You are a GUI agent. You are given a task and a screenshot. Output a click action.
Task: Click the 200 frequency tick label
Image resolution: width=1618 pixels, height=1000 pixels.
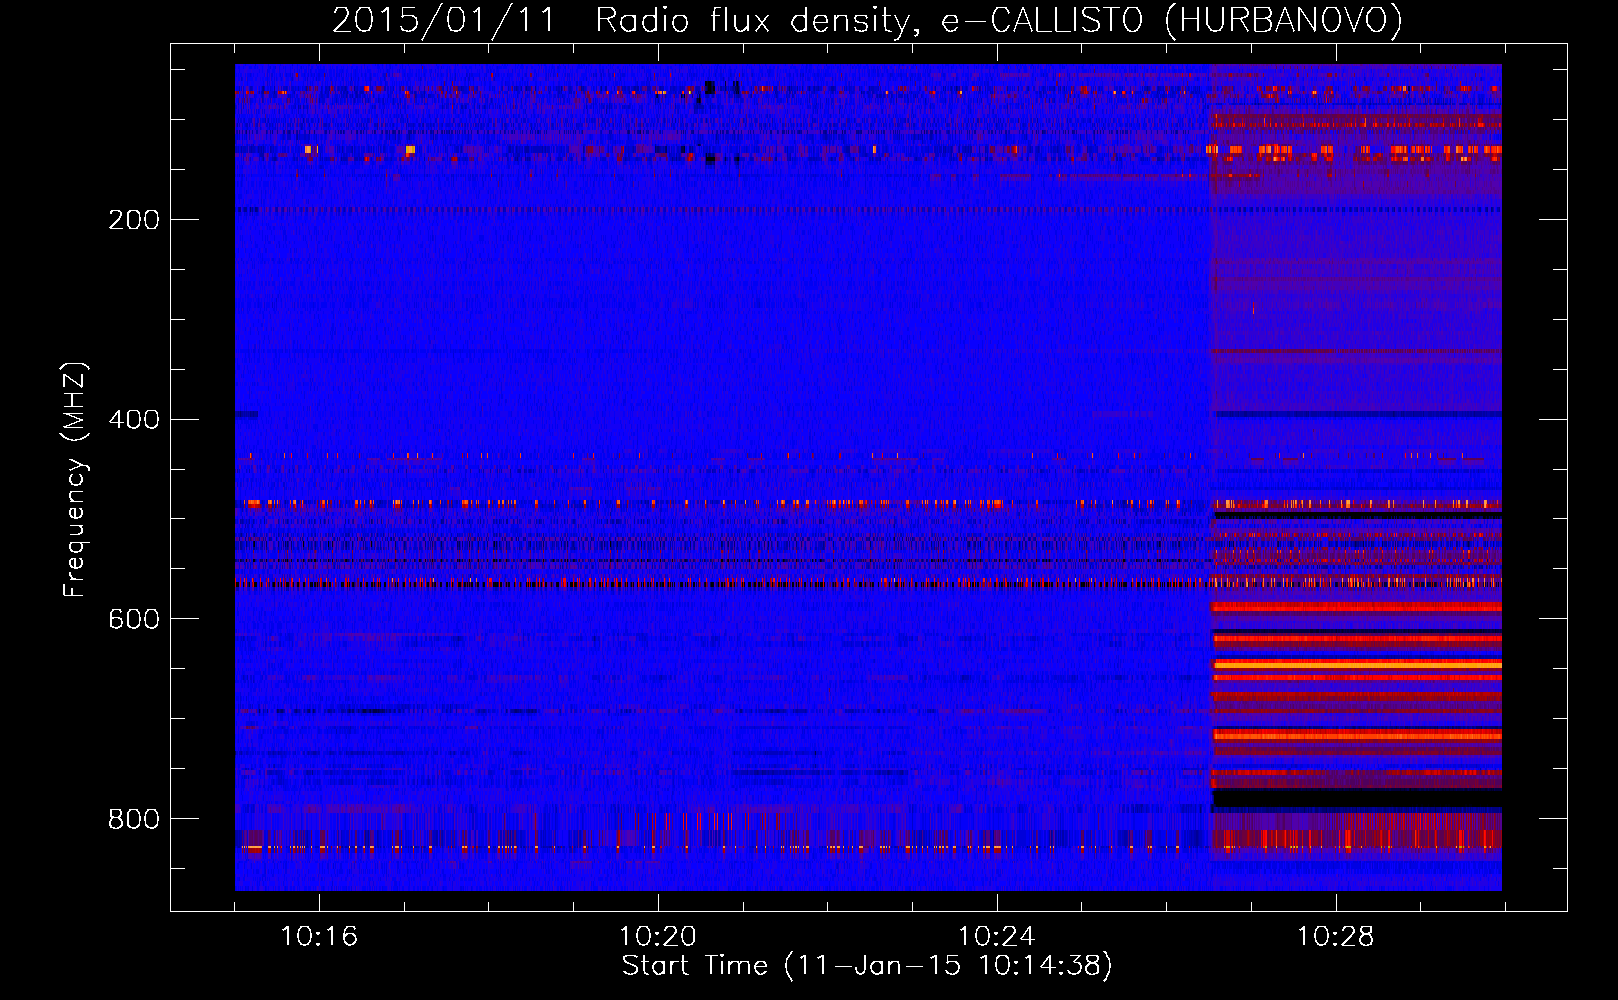134,220
